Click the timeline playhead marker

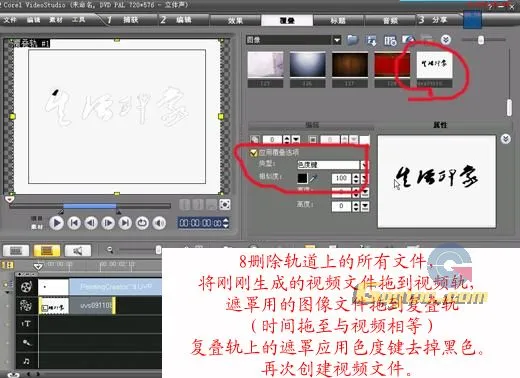38,266
